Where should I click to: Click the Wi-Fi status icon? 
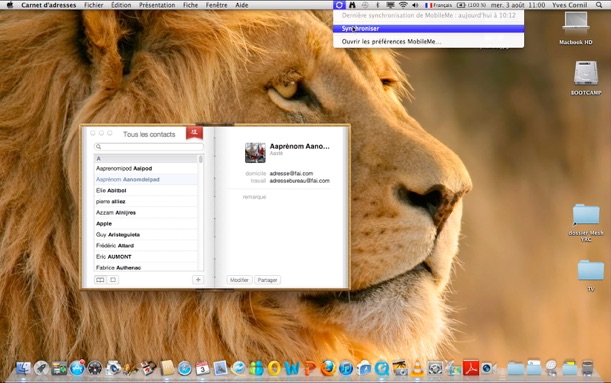[x=403, y=5]
